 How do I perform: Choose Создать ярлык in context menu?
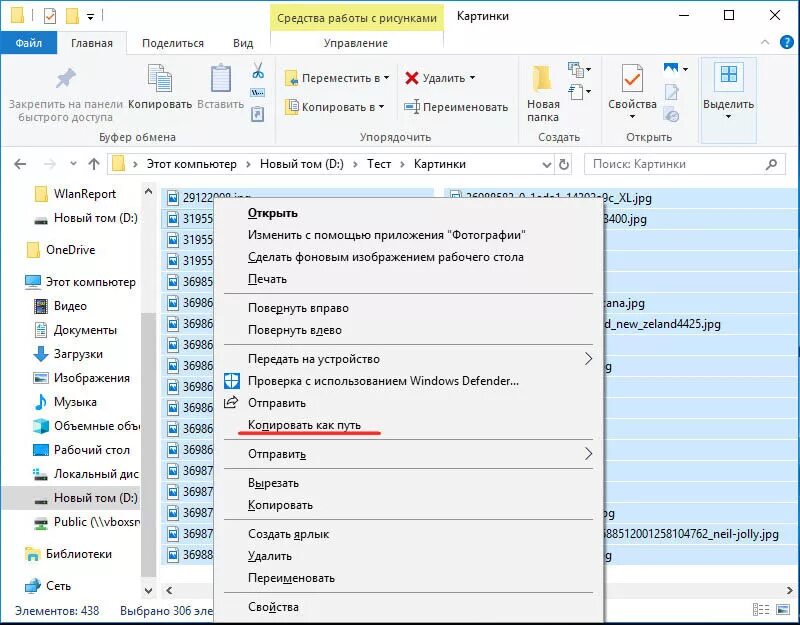point(408,534)
